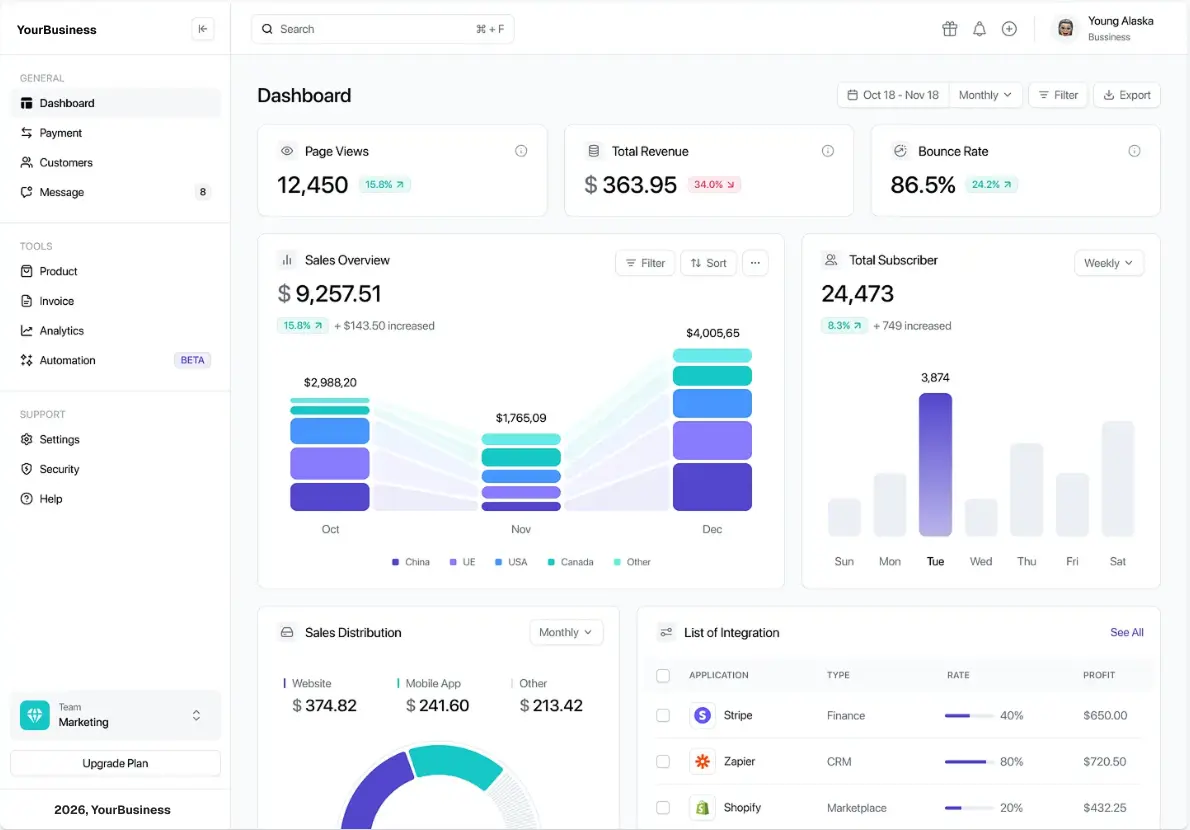Image resolution: width=1190 pixels, height=830 pixels.
Task: Open the Monthly dropdown in Sales Distribution
Action: 566,632
